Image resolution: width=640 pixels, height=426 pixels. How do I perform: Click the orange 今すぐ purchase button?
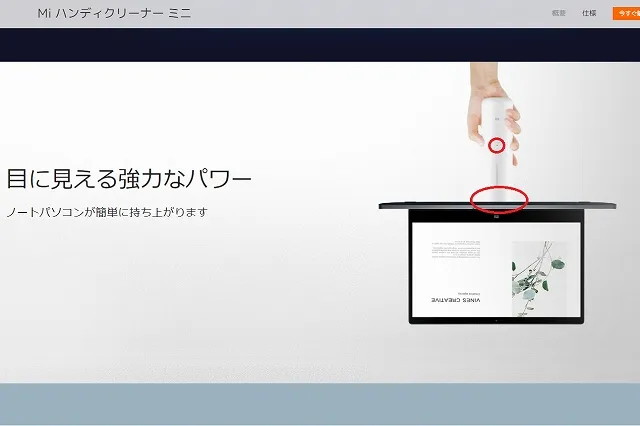pos(626,13)
